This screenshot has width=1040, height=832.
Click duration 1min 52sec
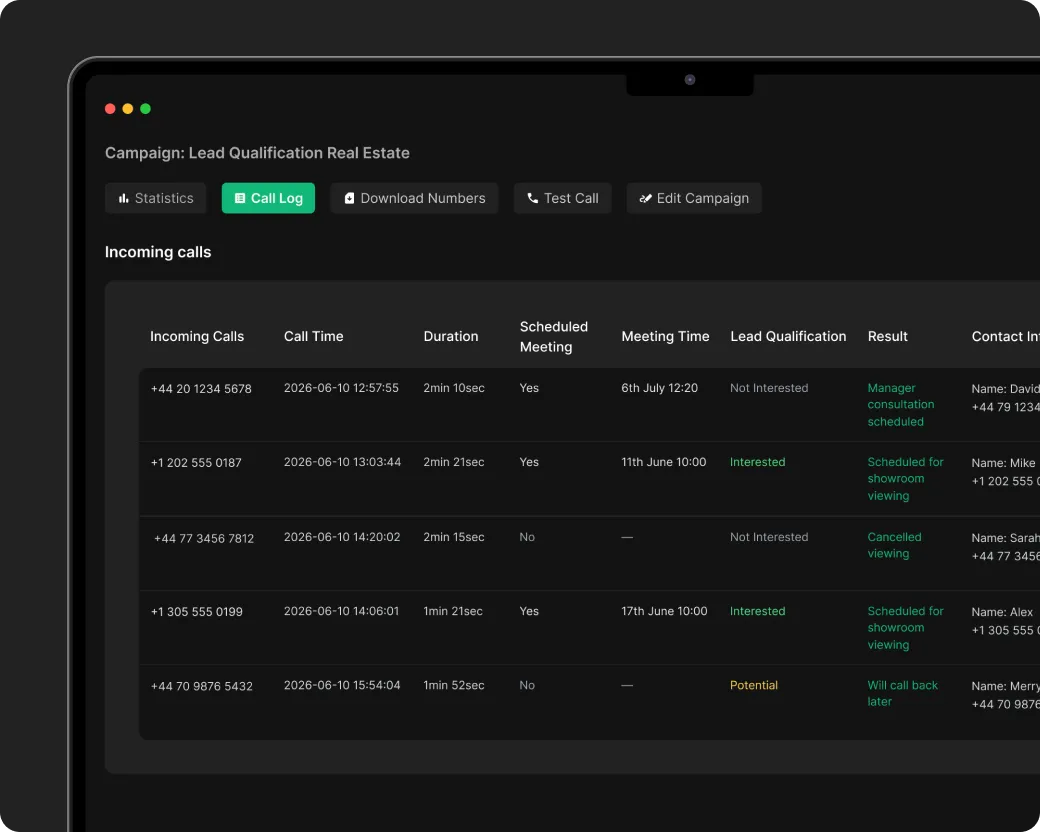click(x=454, y=685)
